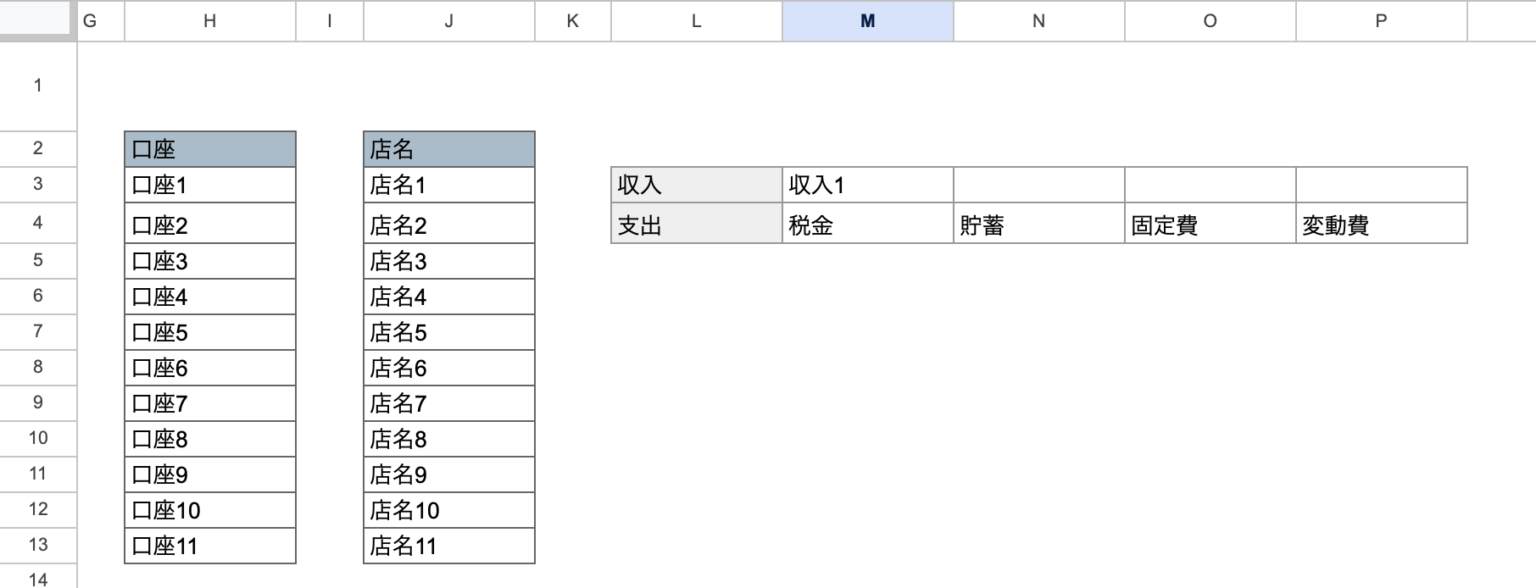
Task: Select the 貯蓄 cell
Action: 1038,225
